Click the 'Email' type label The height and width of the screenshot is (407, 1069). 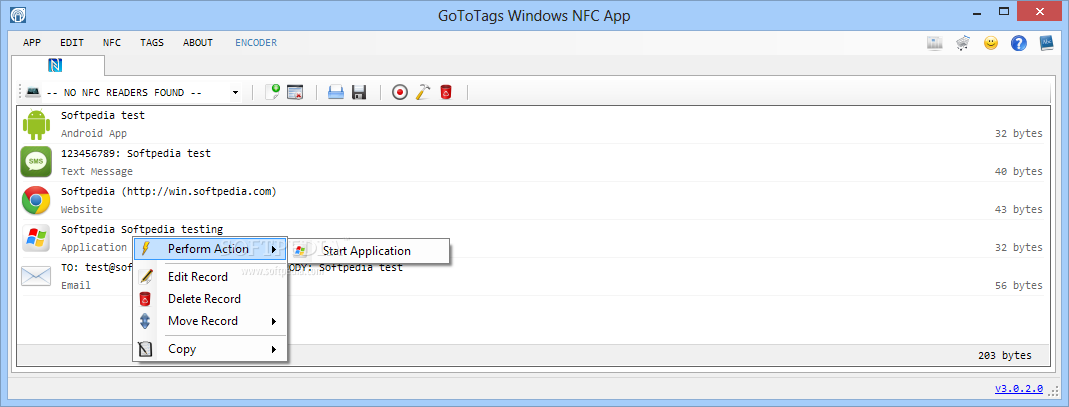pos(76,286)
